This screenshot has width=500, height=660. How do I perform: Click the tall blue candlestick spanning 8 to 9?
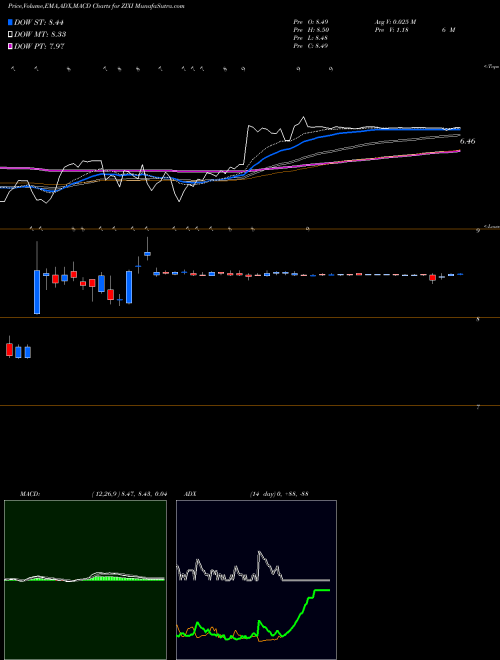click(37, 292)
